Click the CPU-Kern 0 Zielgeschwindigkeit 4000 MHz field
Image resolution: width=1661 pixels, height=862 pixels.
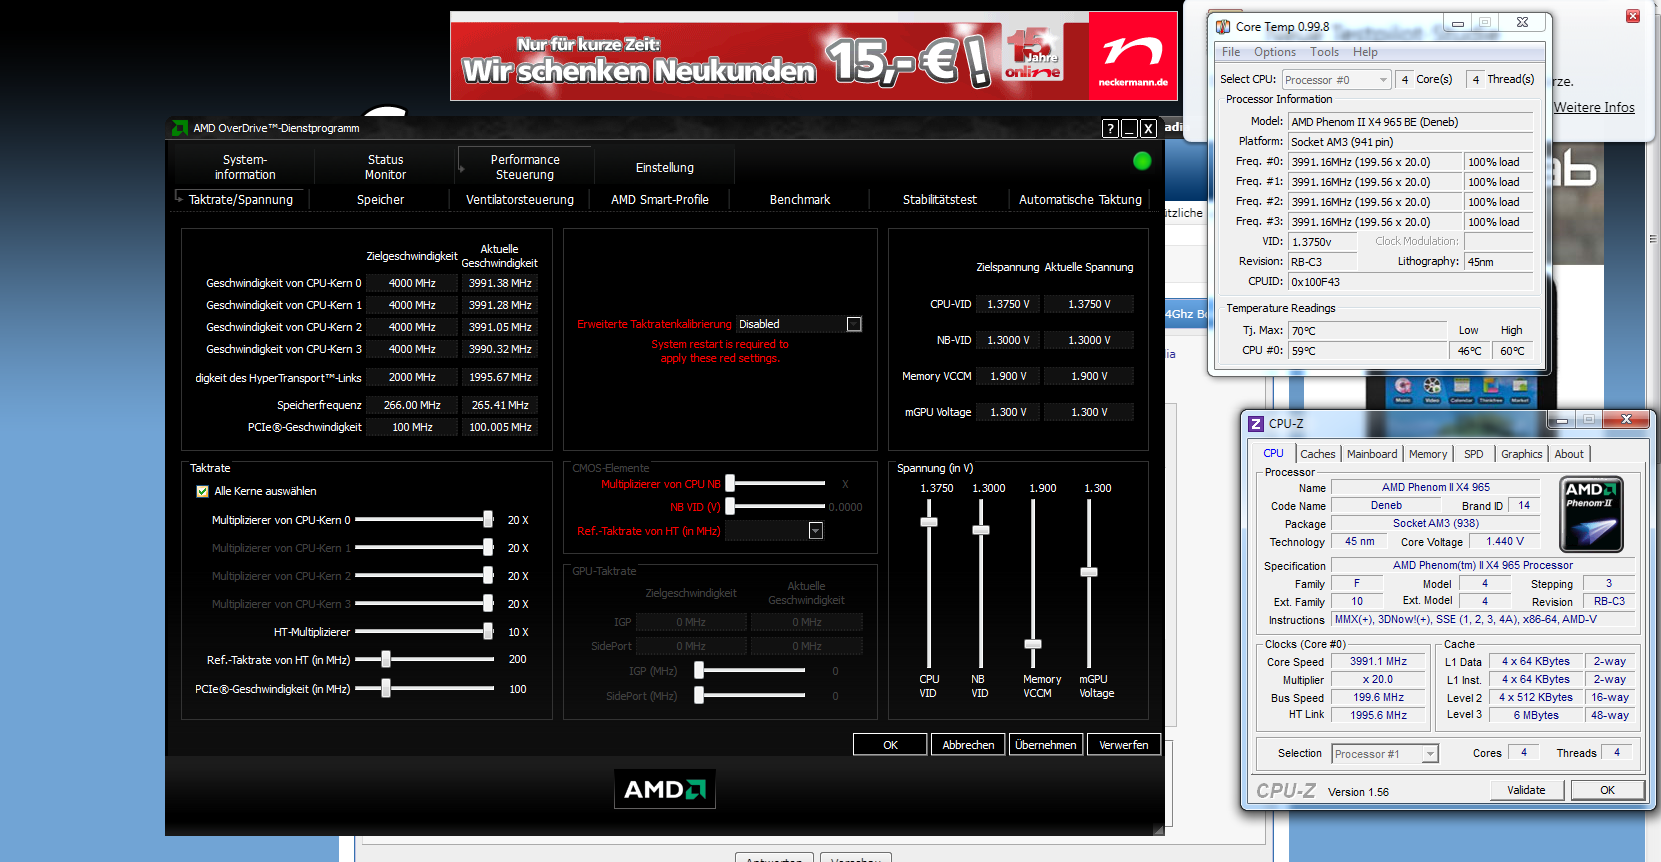412,283
